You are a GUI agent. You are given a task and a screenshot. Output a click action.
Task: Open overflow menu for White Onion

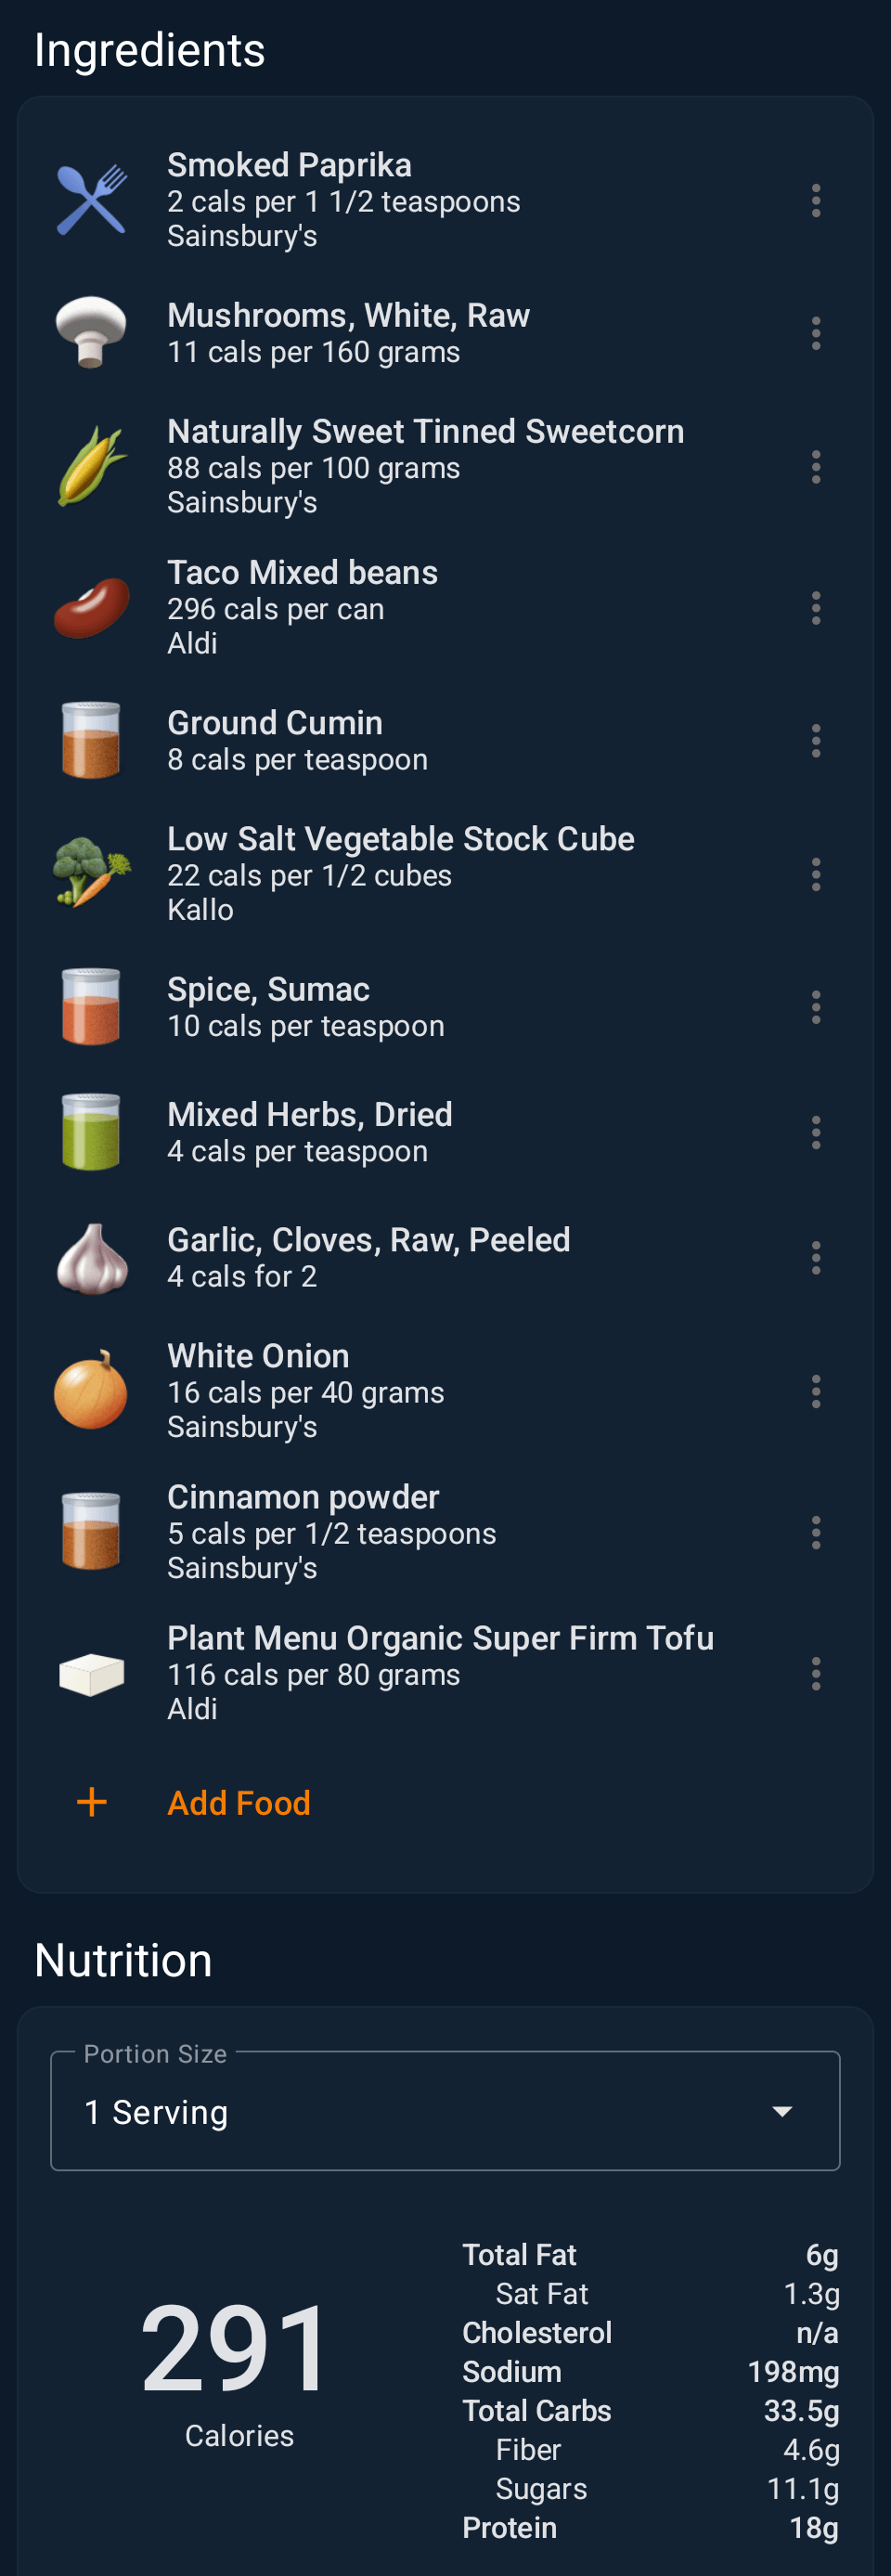coord(816,1391)
